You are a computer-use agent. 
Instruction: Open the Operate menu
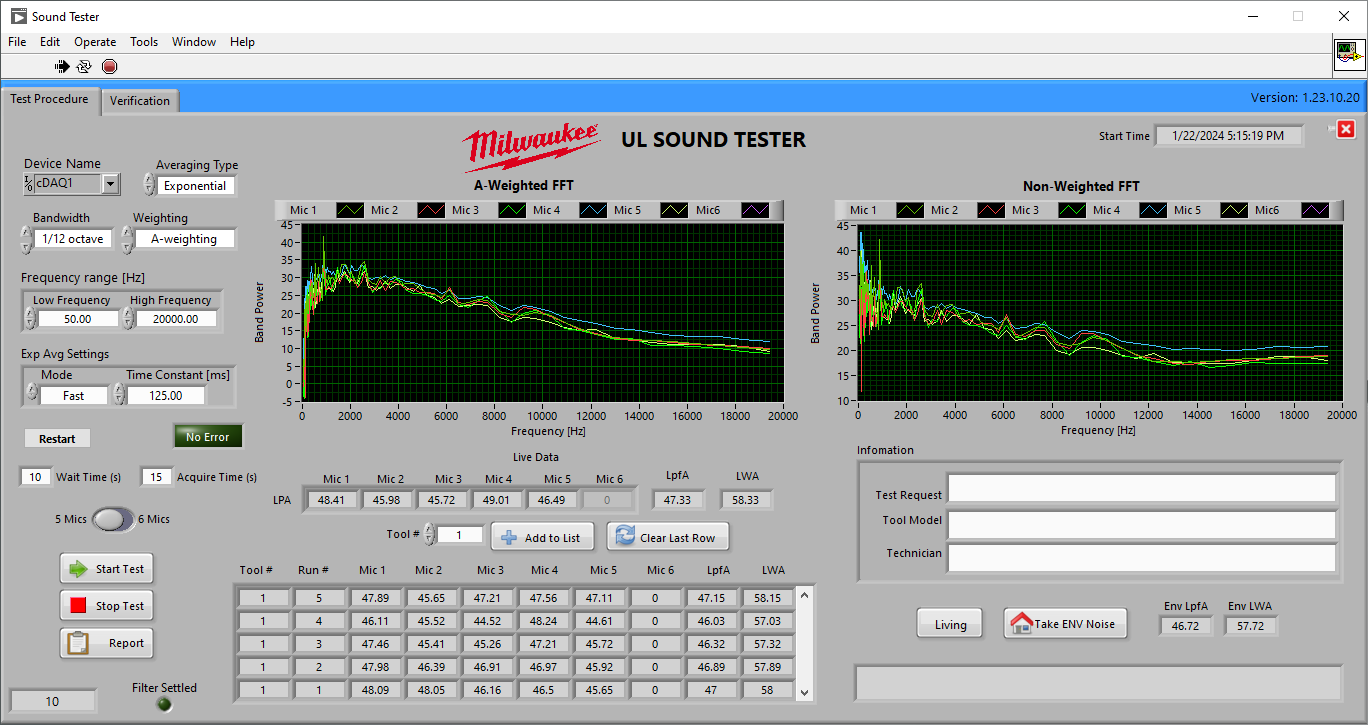pyautogui.click(x=95, y=42)
